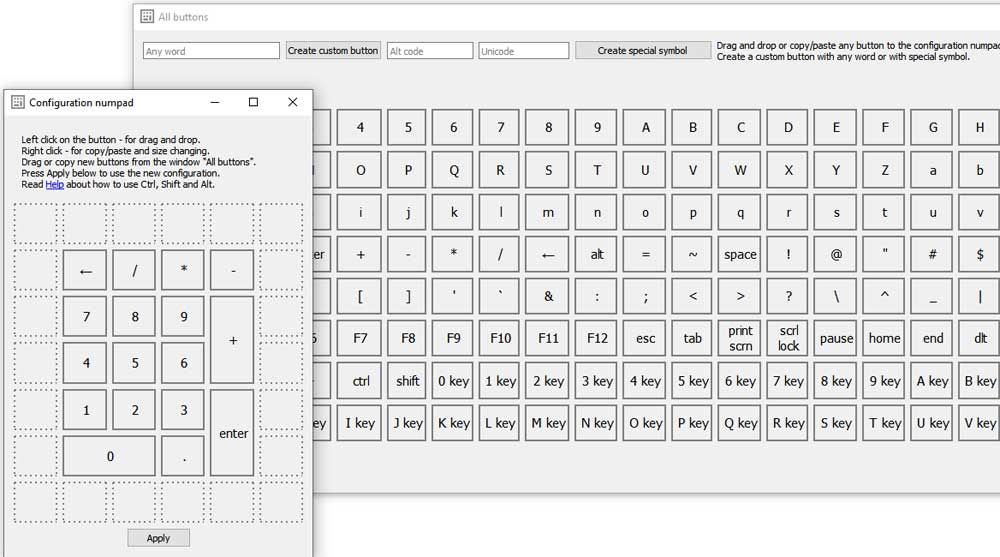Image resolution: width=1000 pixels, height=557 pixels.
Task: Click the F7 button
Action: 360,338
